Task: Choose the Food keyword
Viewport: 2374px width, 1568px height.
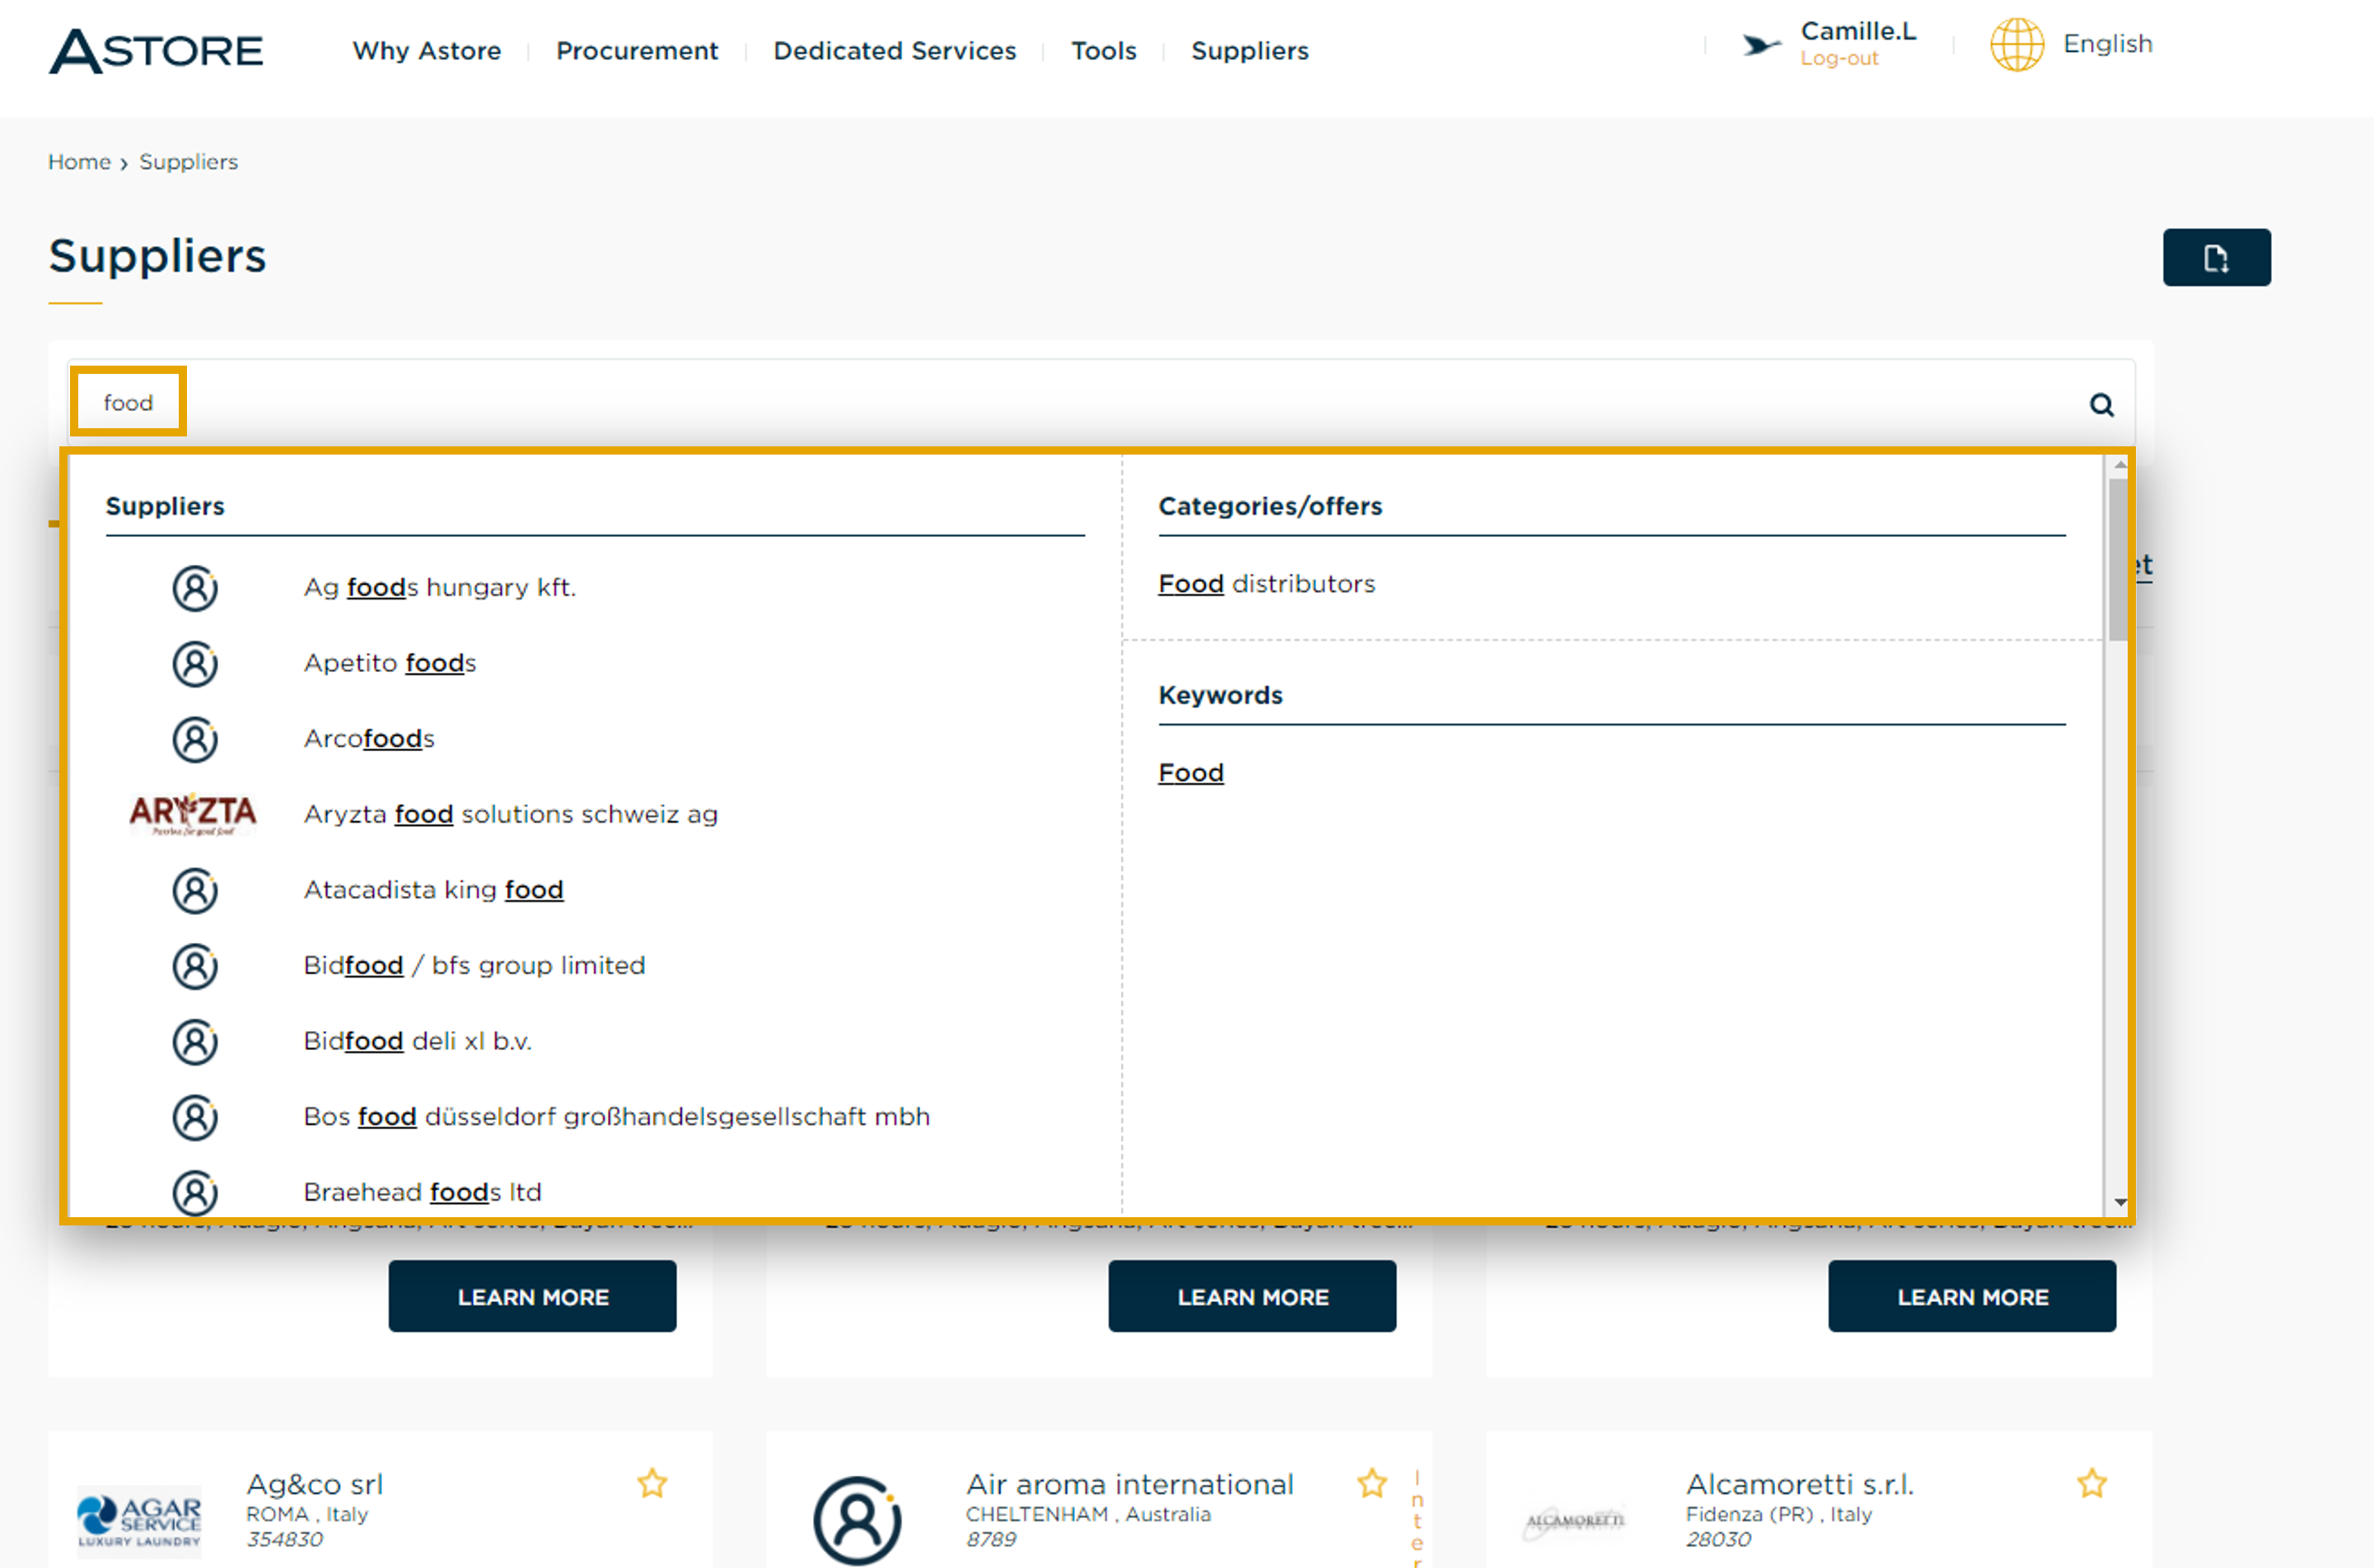Action: tap(1190, 773)
